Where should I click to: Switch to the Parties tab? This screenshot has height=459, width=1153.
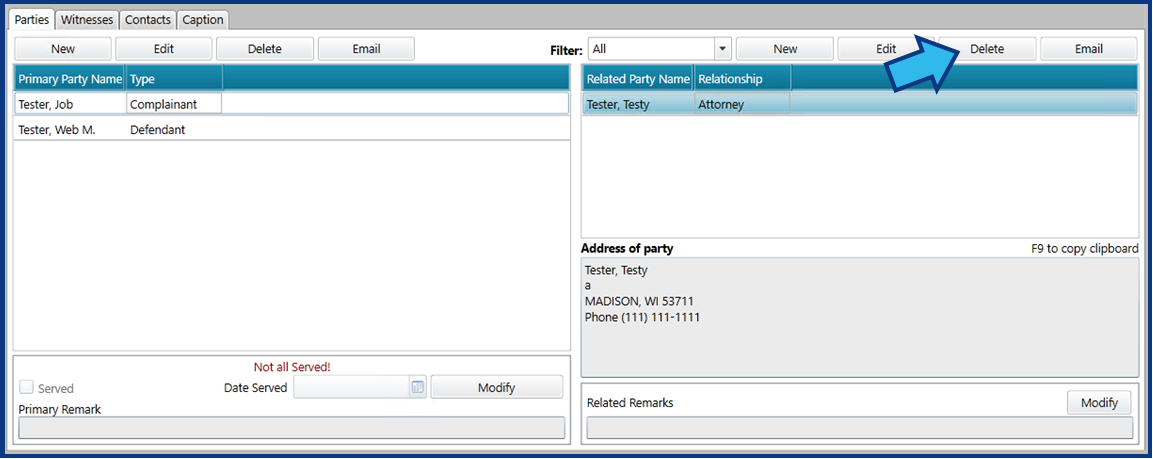pos(33,20)
